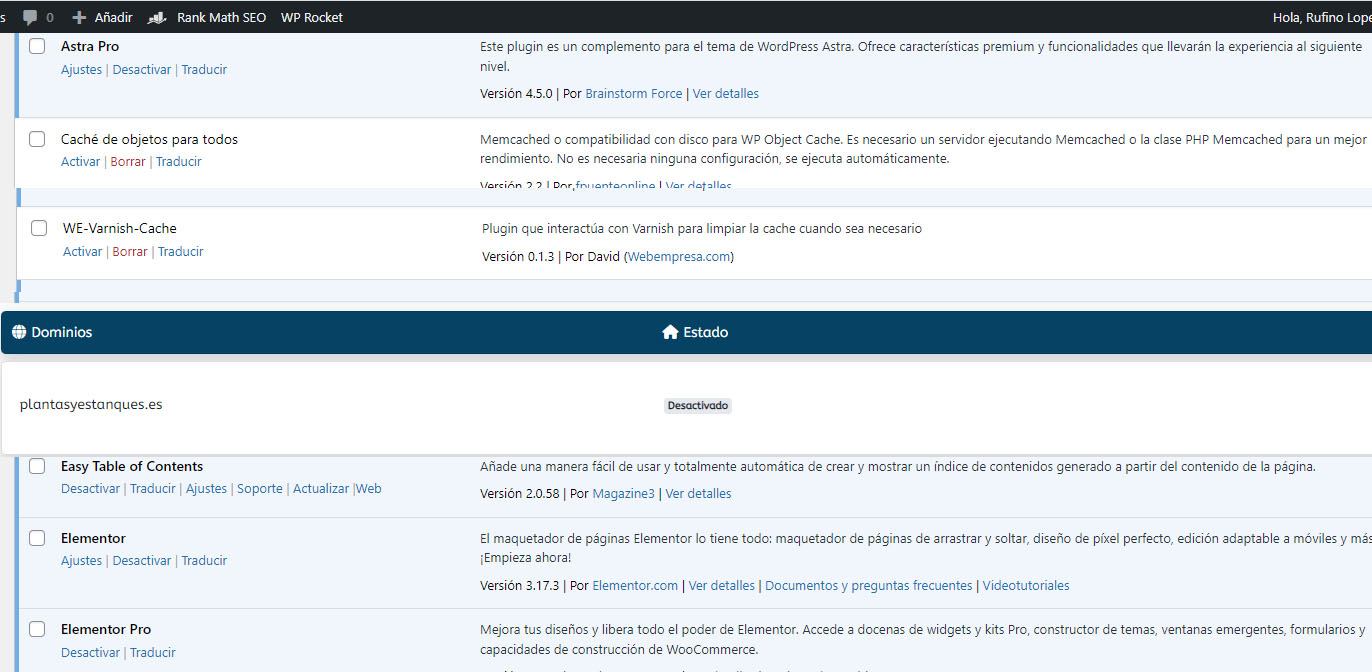View details of Elementor plugin
This screenshot has width=1372, height=672.
click(x=722, y=586)
